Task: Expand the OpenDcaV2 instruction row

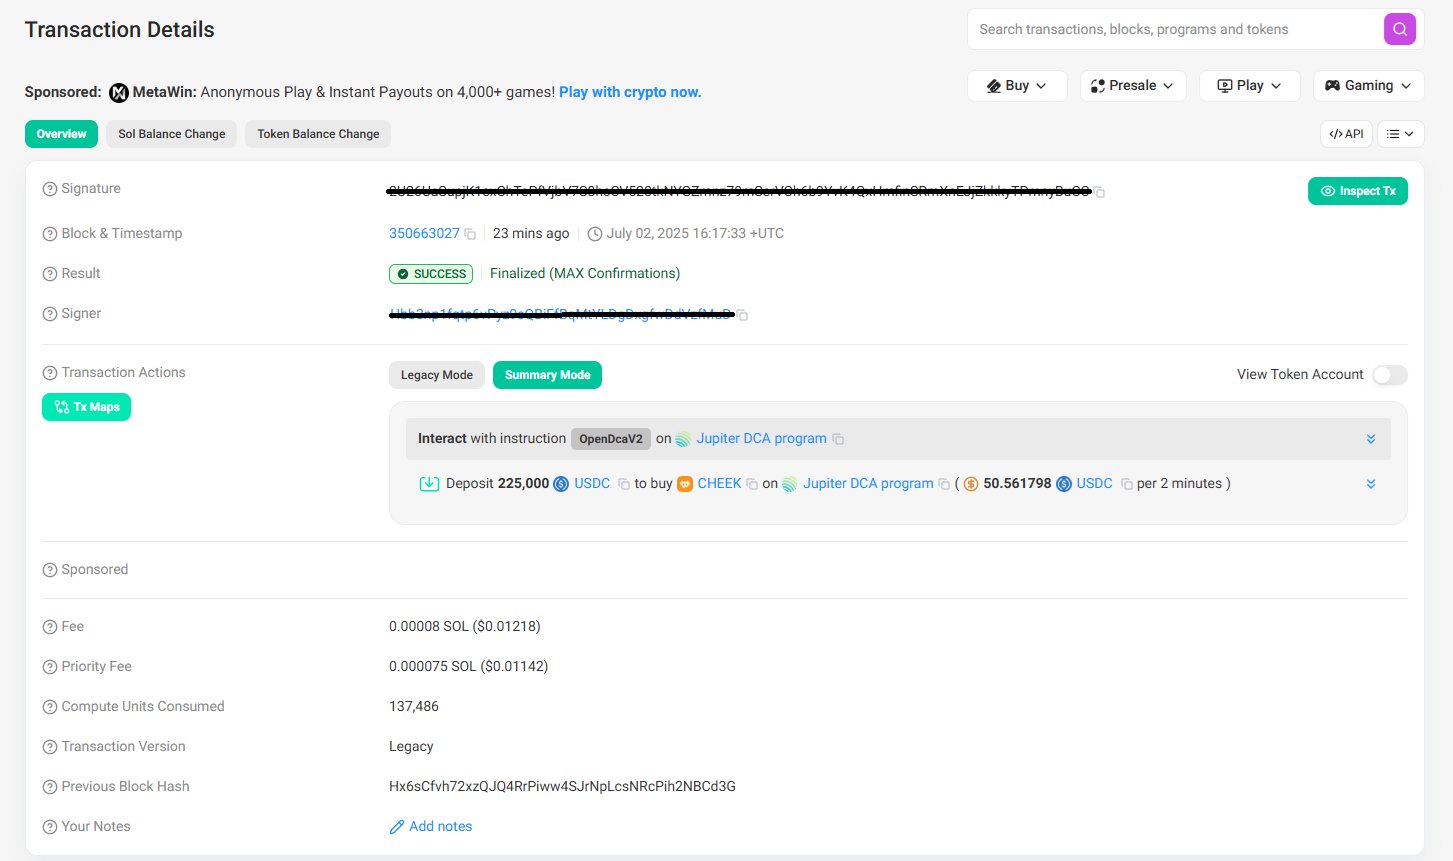Action: [x=1371, y=439]
